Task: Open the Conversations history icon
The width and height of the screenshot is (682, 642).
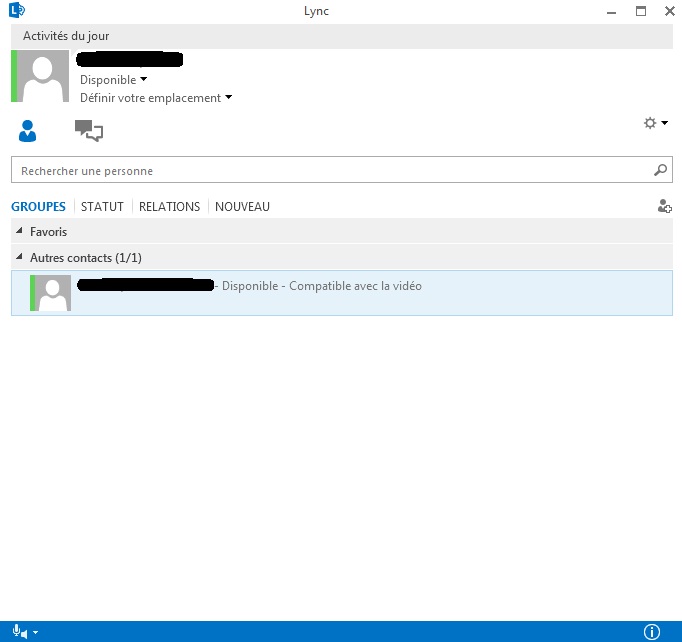Action: [x=89, y=130]
